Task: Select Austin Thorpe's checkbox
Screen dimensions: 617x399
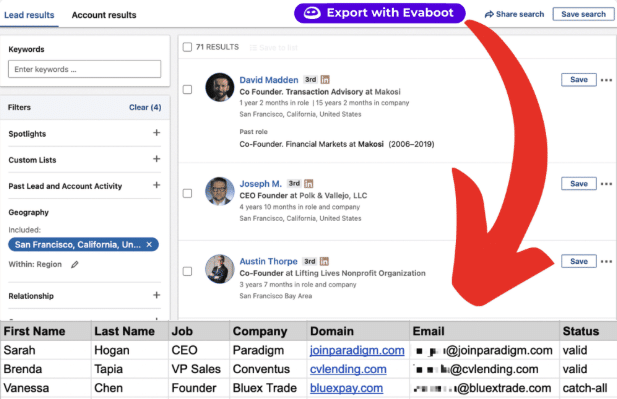Action: 187,272
